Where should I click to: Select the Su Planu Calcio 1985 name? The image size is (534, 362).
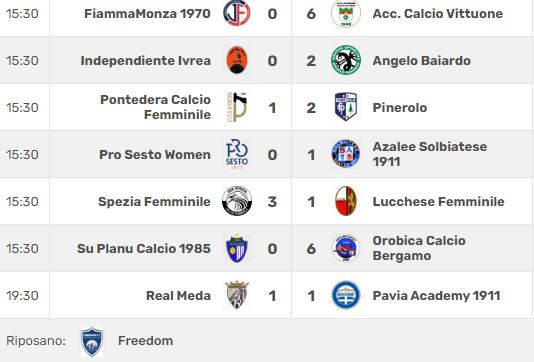144,248
